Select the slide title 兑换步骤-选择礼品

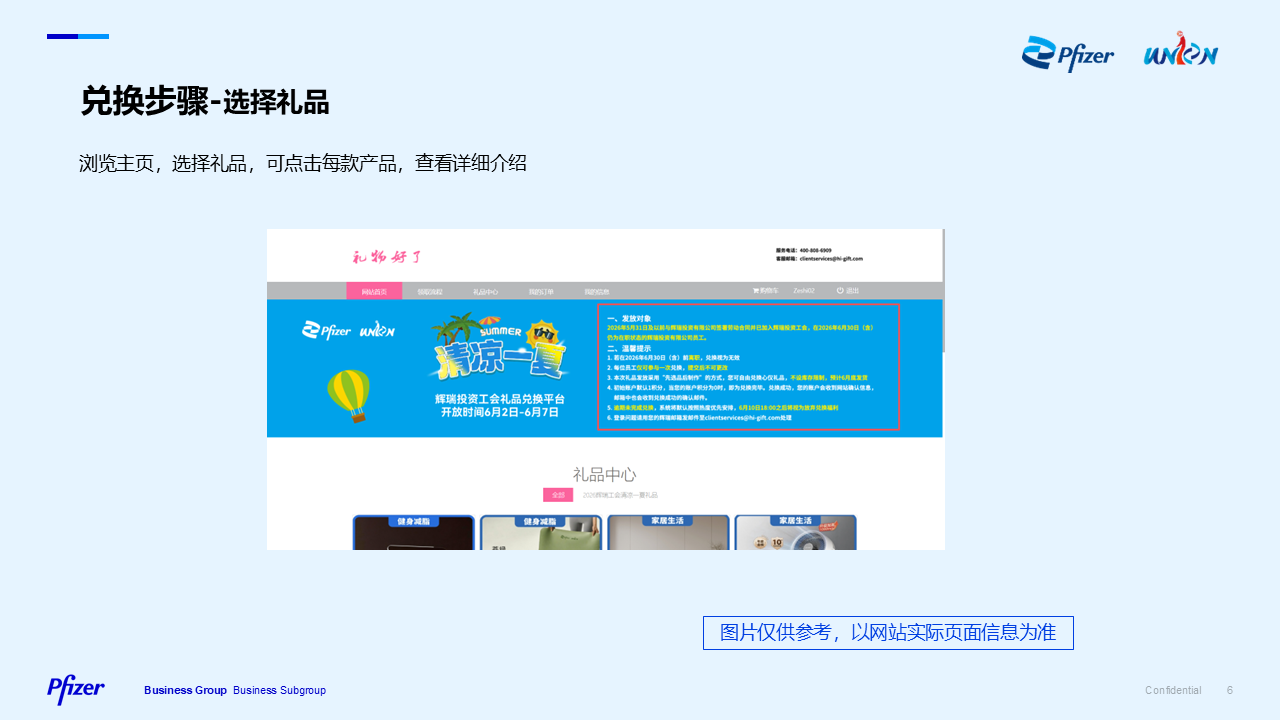(x=205, y=102)
